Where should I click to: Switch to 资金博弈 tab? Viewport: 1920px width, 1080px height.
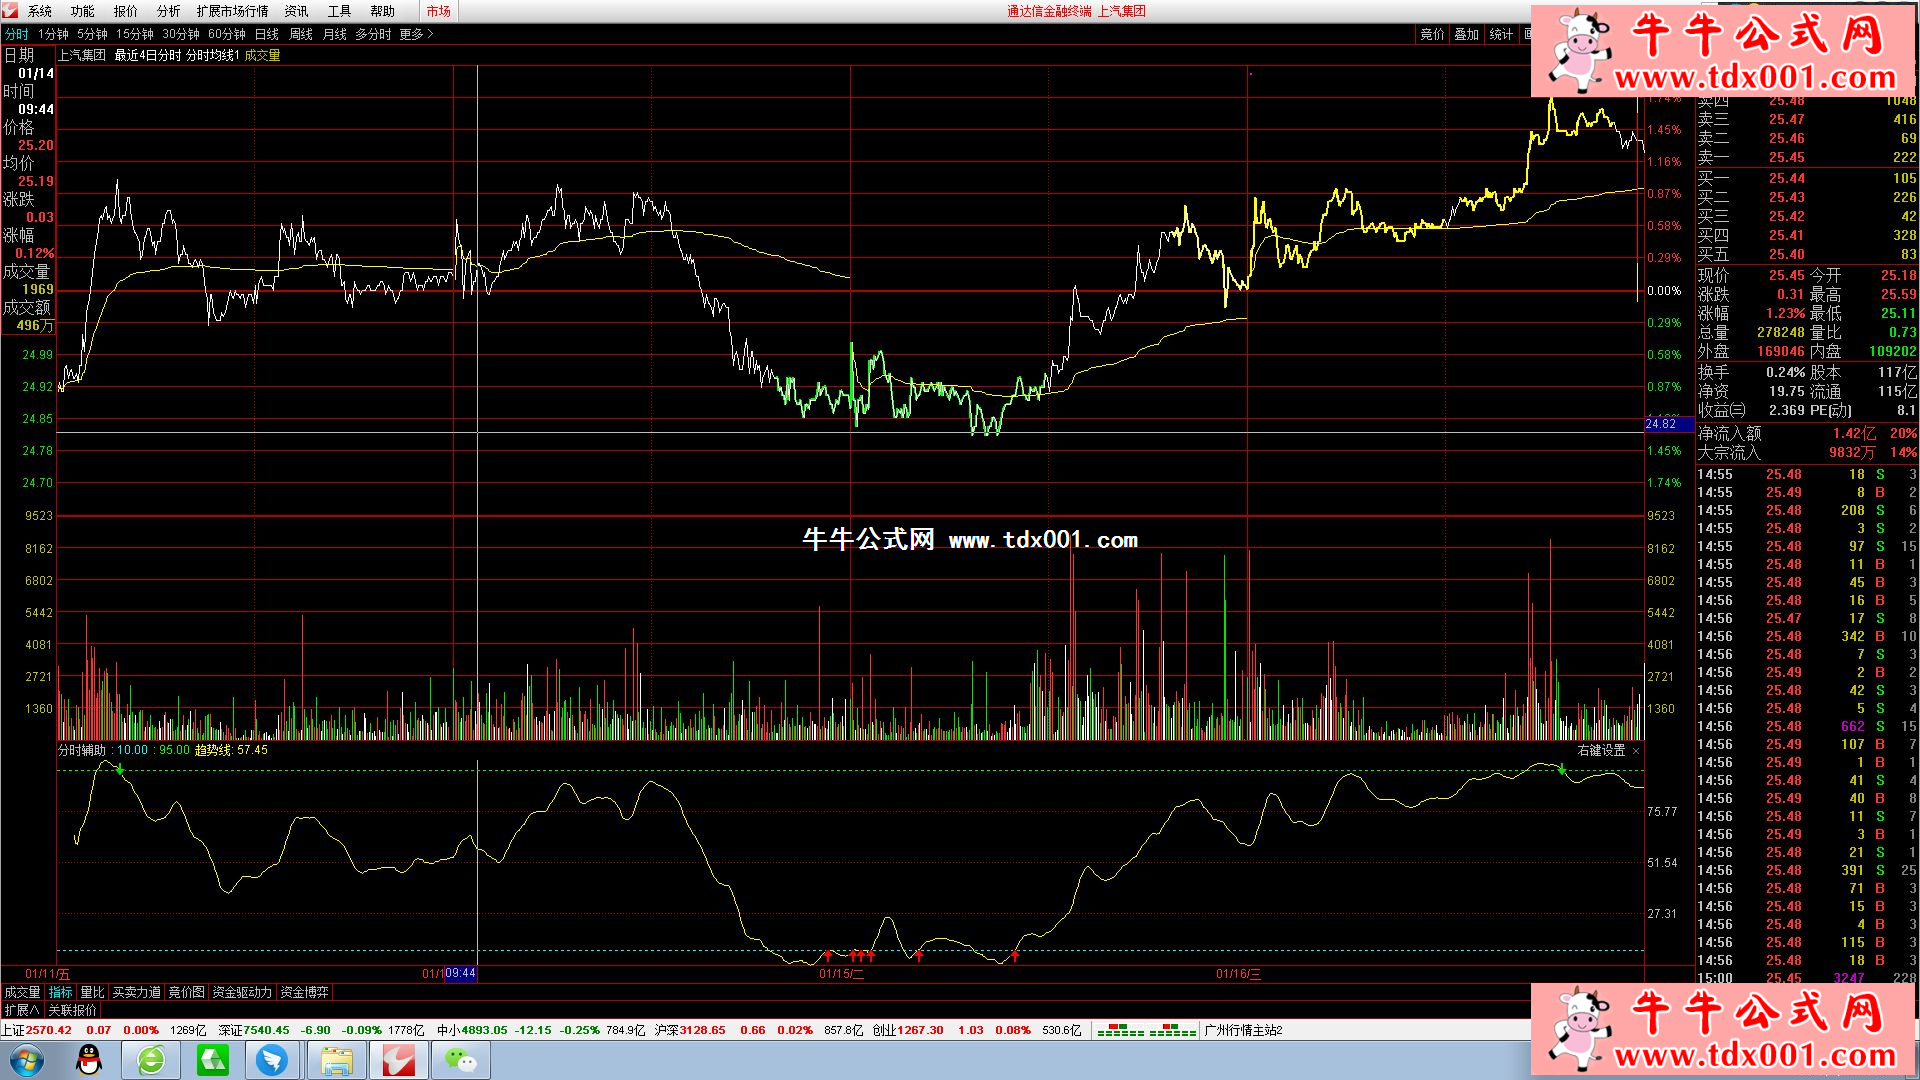click(x=304, y=992)
